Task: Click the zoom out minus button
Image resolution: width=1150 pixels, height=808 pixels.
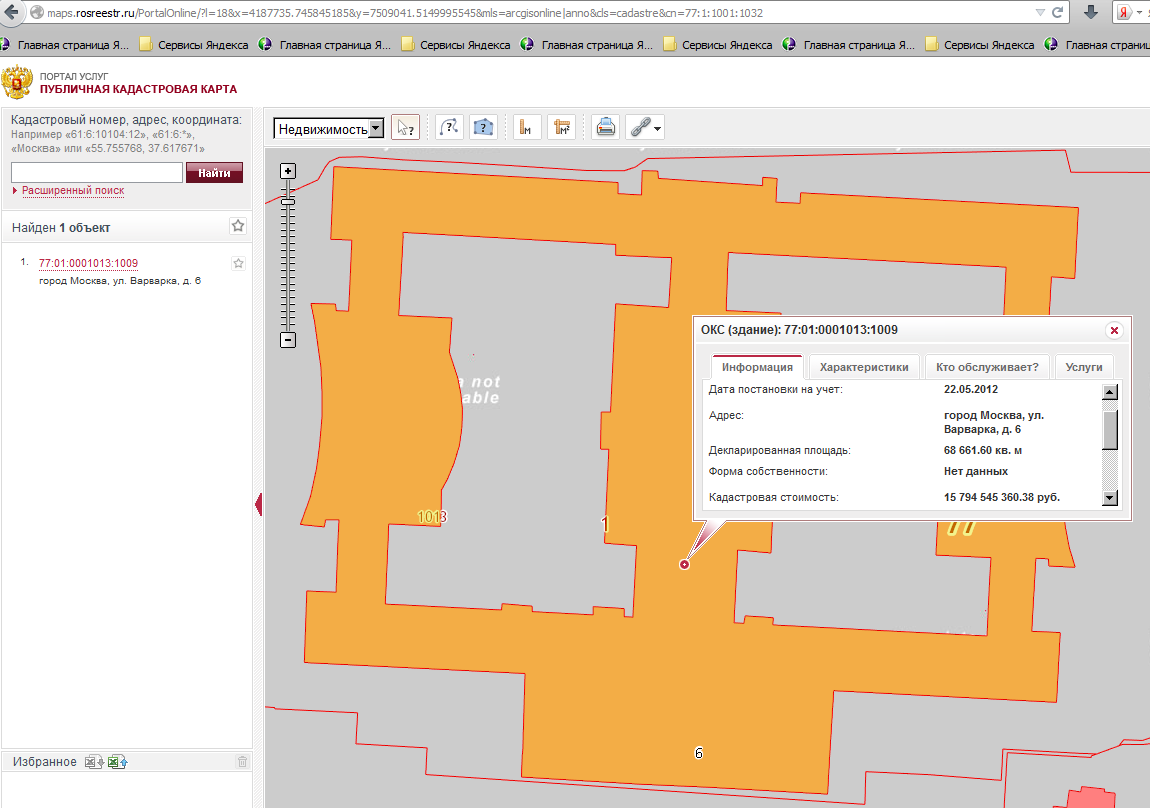Action: 288,340
